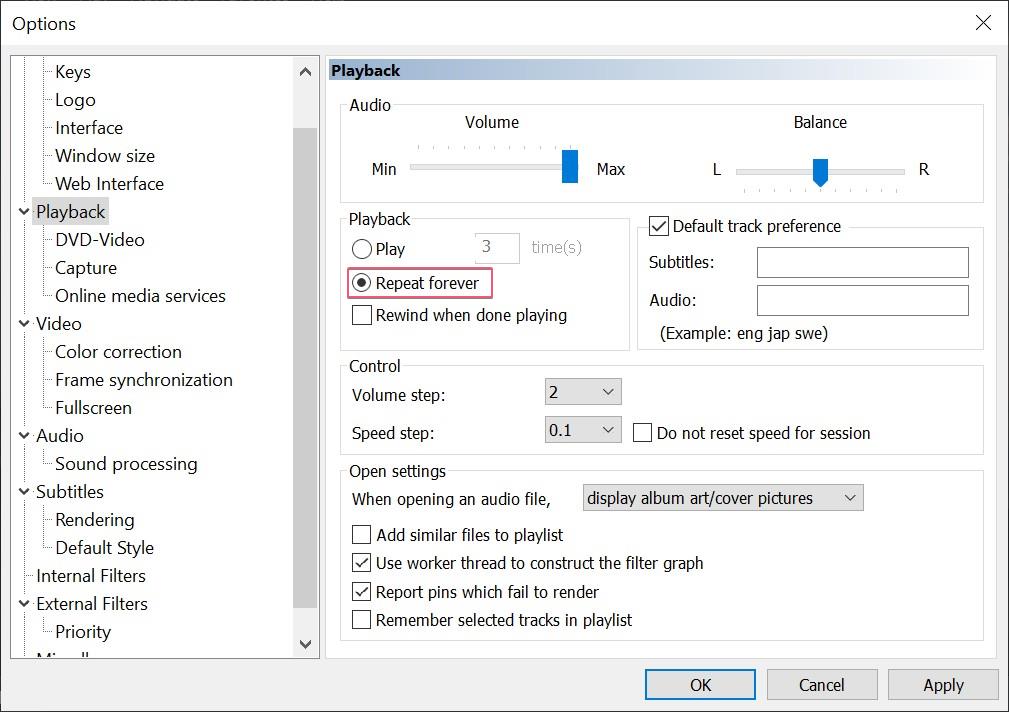Collapse the Subtitles tree section
1009x712 pixels.
point(23,491)
